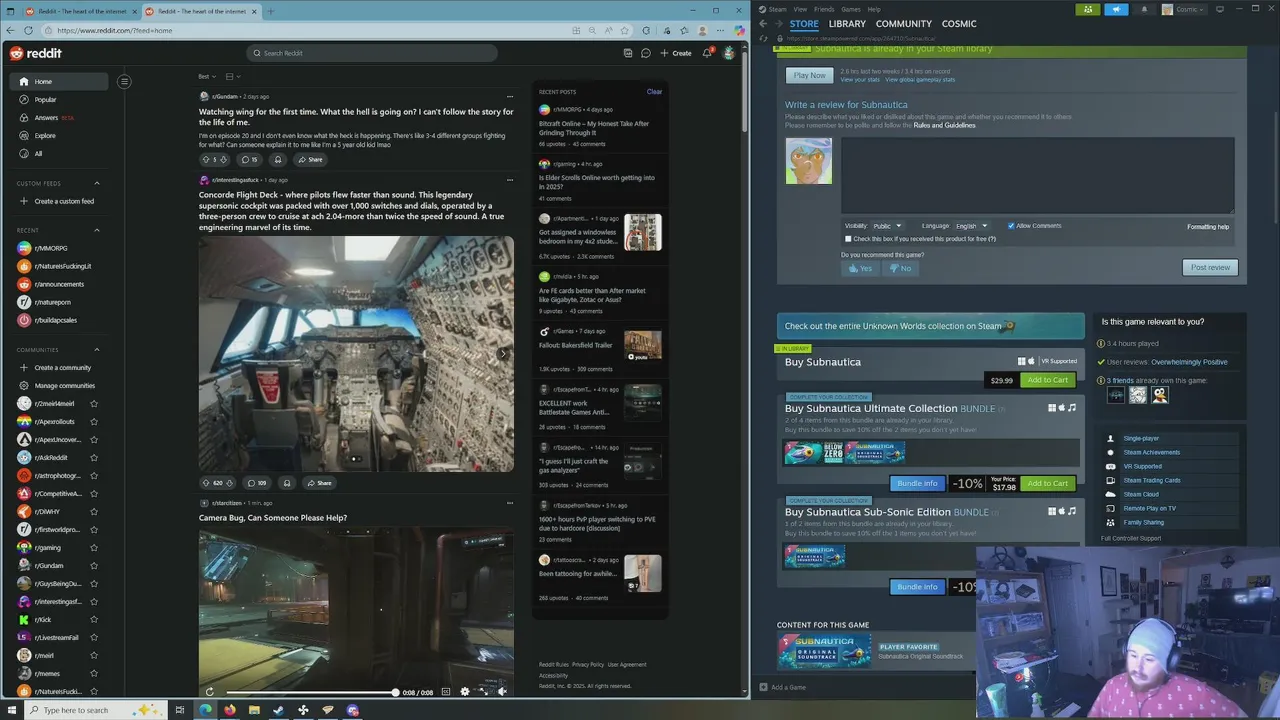Screen dimensions: 1280x720
Task: Open Steam from the Windows taskbar
Action: [x=278, y=710]
